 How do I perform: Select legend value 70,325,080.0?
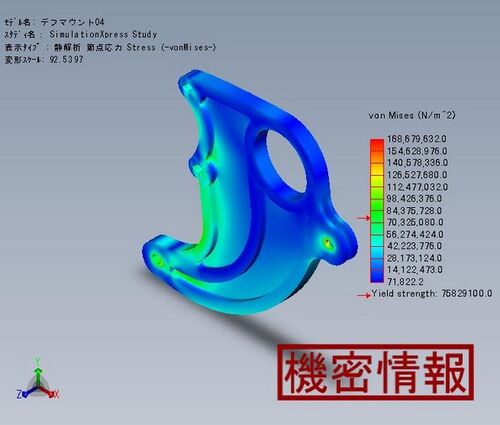[x=415, y=222]
